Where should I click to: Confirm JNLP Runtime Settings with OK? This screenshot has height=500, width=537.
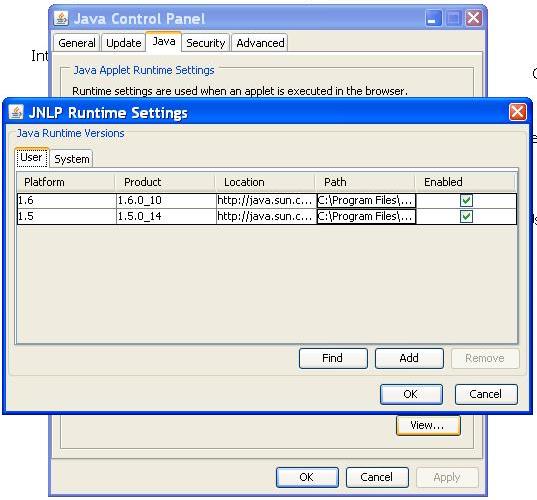[x=411, y=394]
